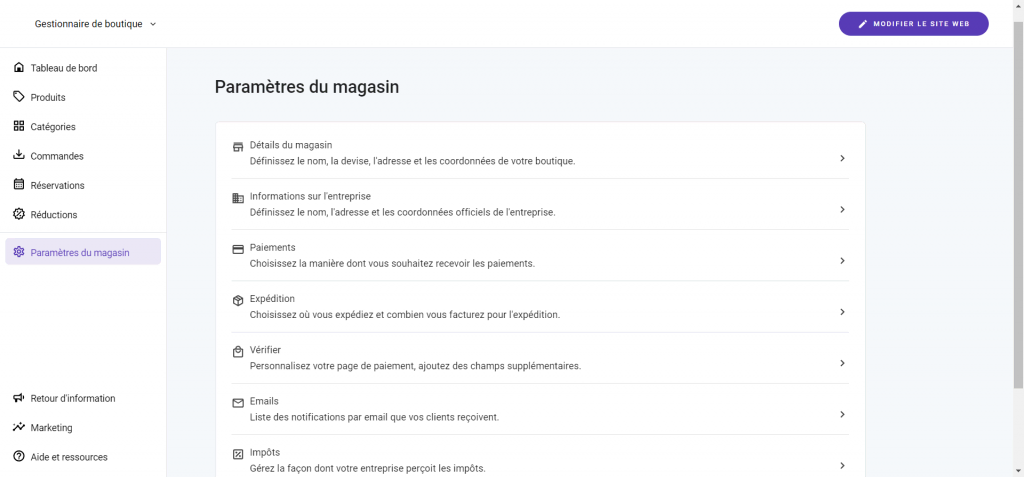
Task: Click the Marketing trend line icon
Action: click(x=19, y=427)
